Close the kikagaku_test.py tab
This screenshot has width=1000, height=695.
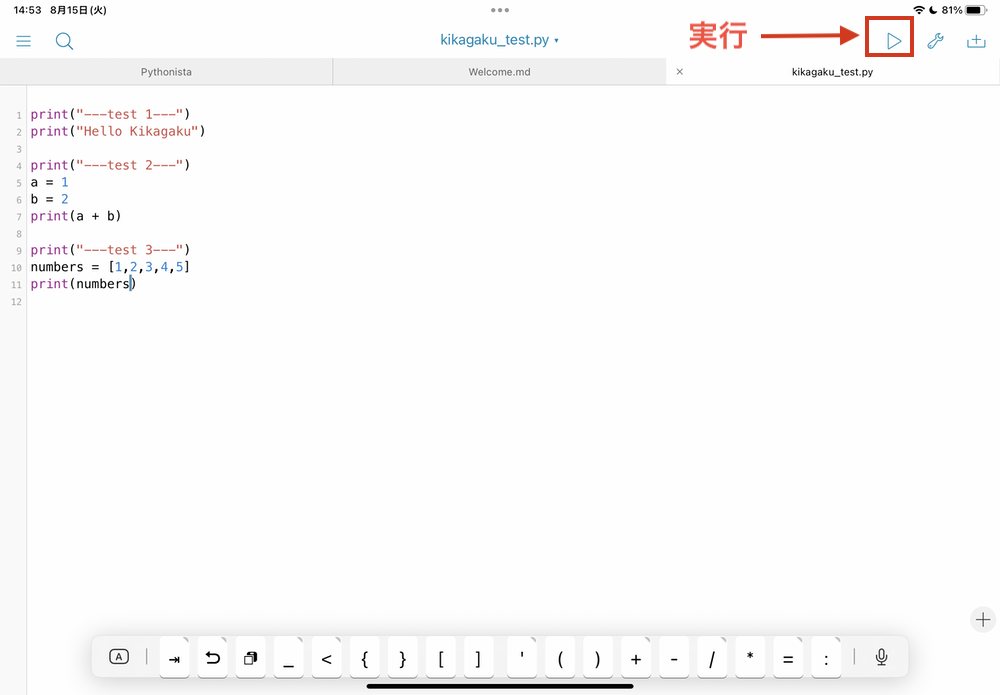(x=679, y=71)
